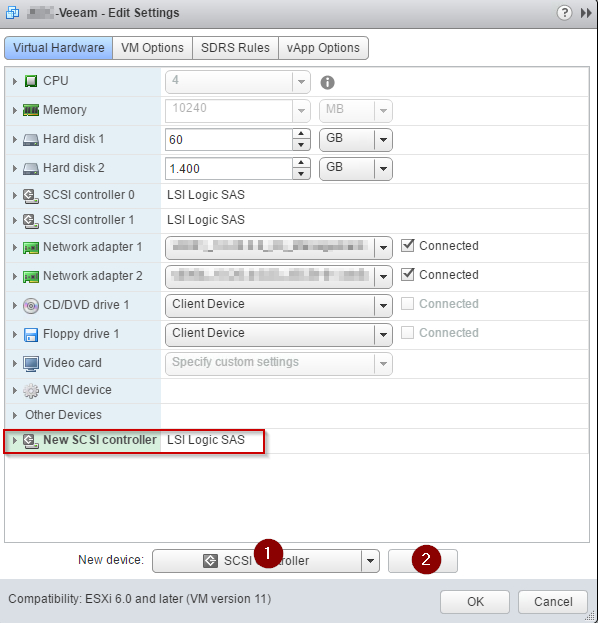598x623 pixels.
Task: Increase Hard disk 1 size with up arrow
Action: [x=301, y=134]
